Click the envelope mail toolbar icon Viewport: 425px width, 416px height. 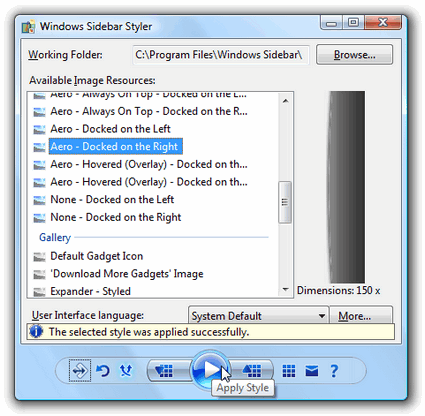tap(311, 371)
